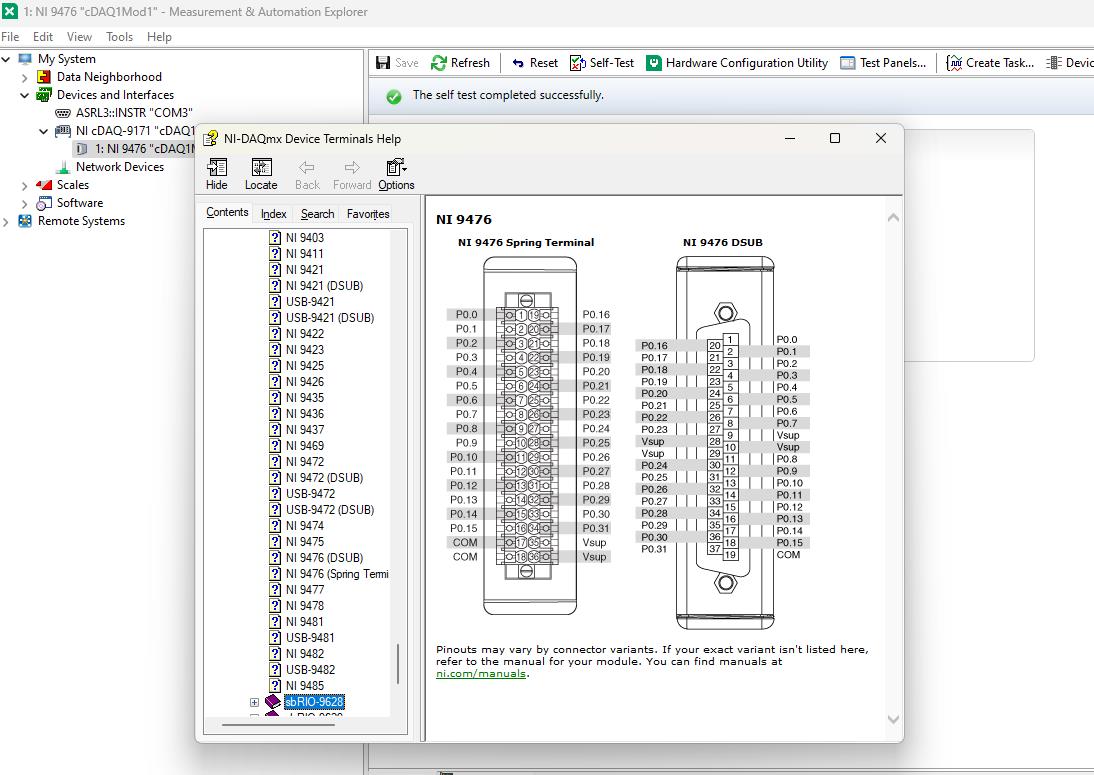Collapse the NI cDAQ-9171 node

(43, 131)
